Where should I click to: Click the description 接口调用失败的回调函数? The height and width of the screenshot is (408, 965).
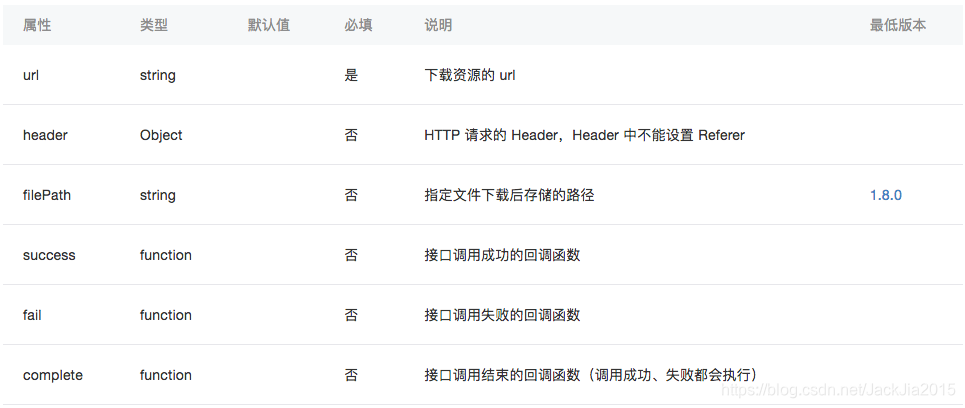(502, 315)
